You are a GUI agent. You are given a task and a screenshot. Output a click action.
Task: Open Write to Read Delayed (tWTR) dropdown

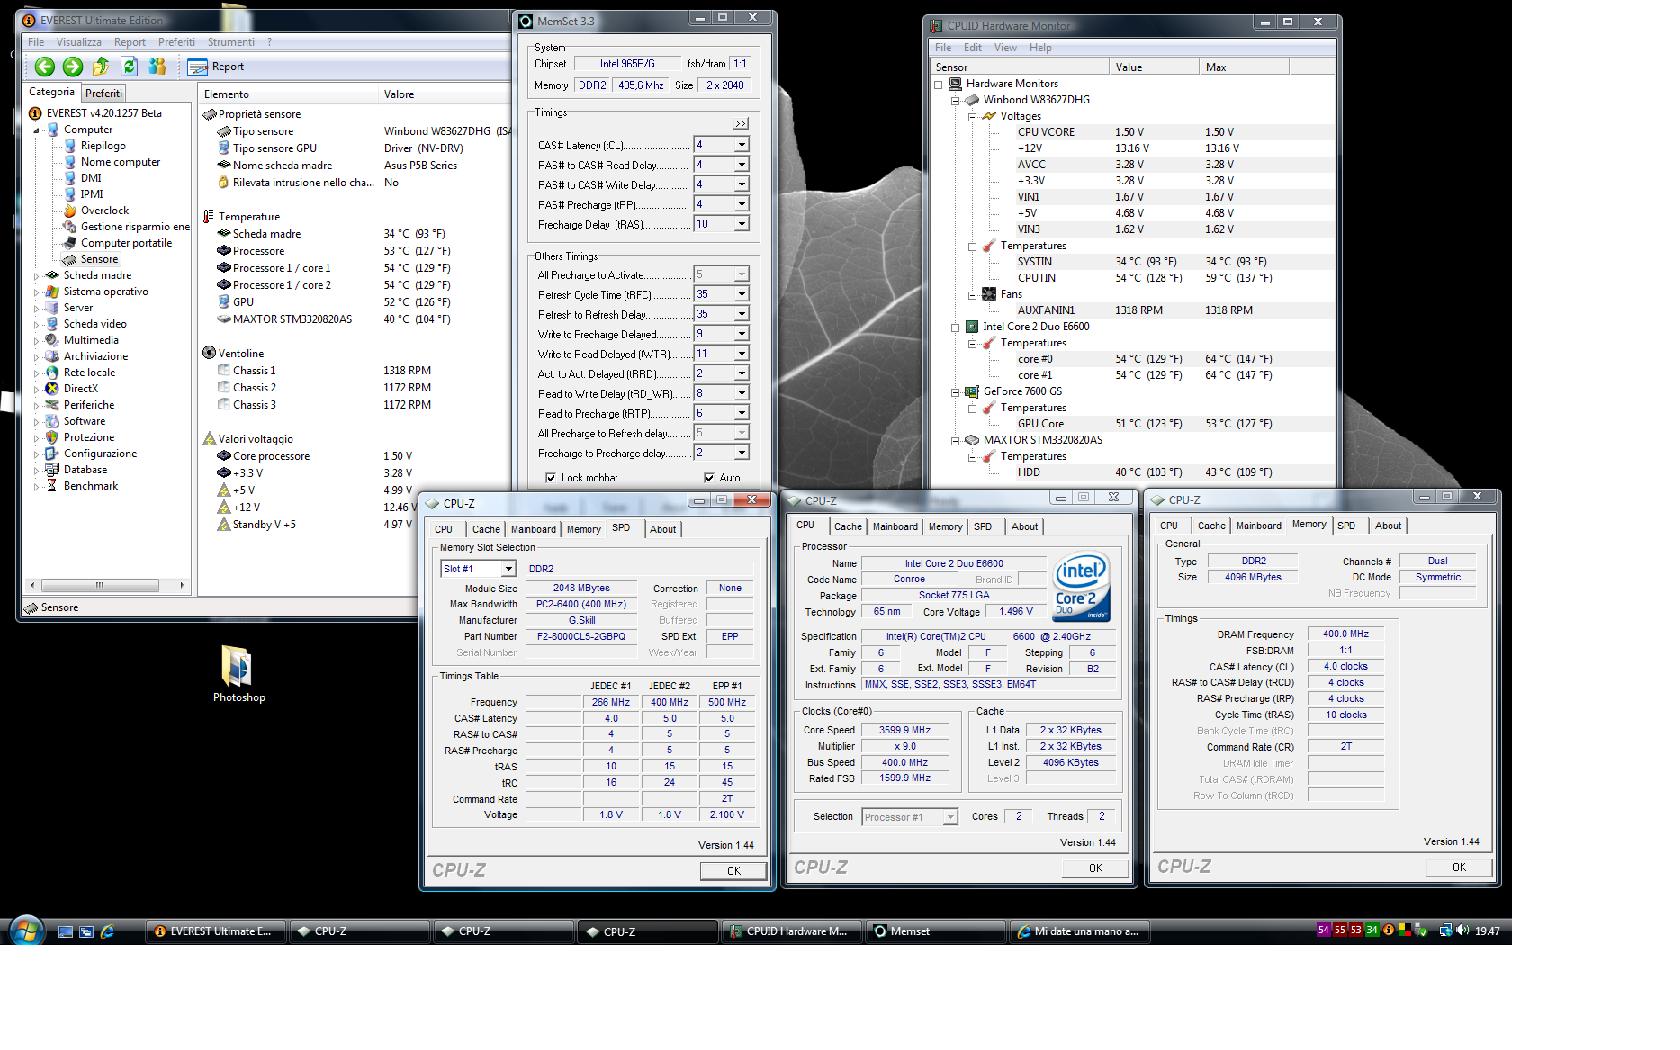pos(742,354)
